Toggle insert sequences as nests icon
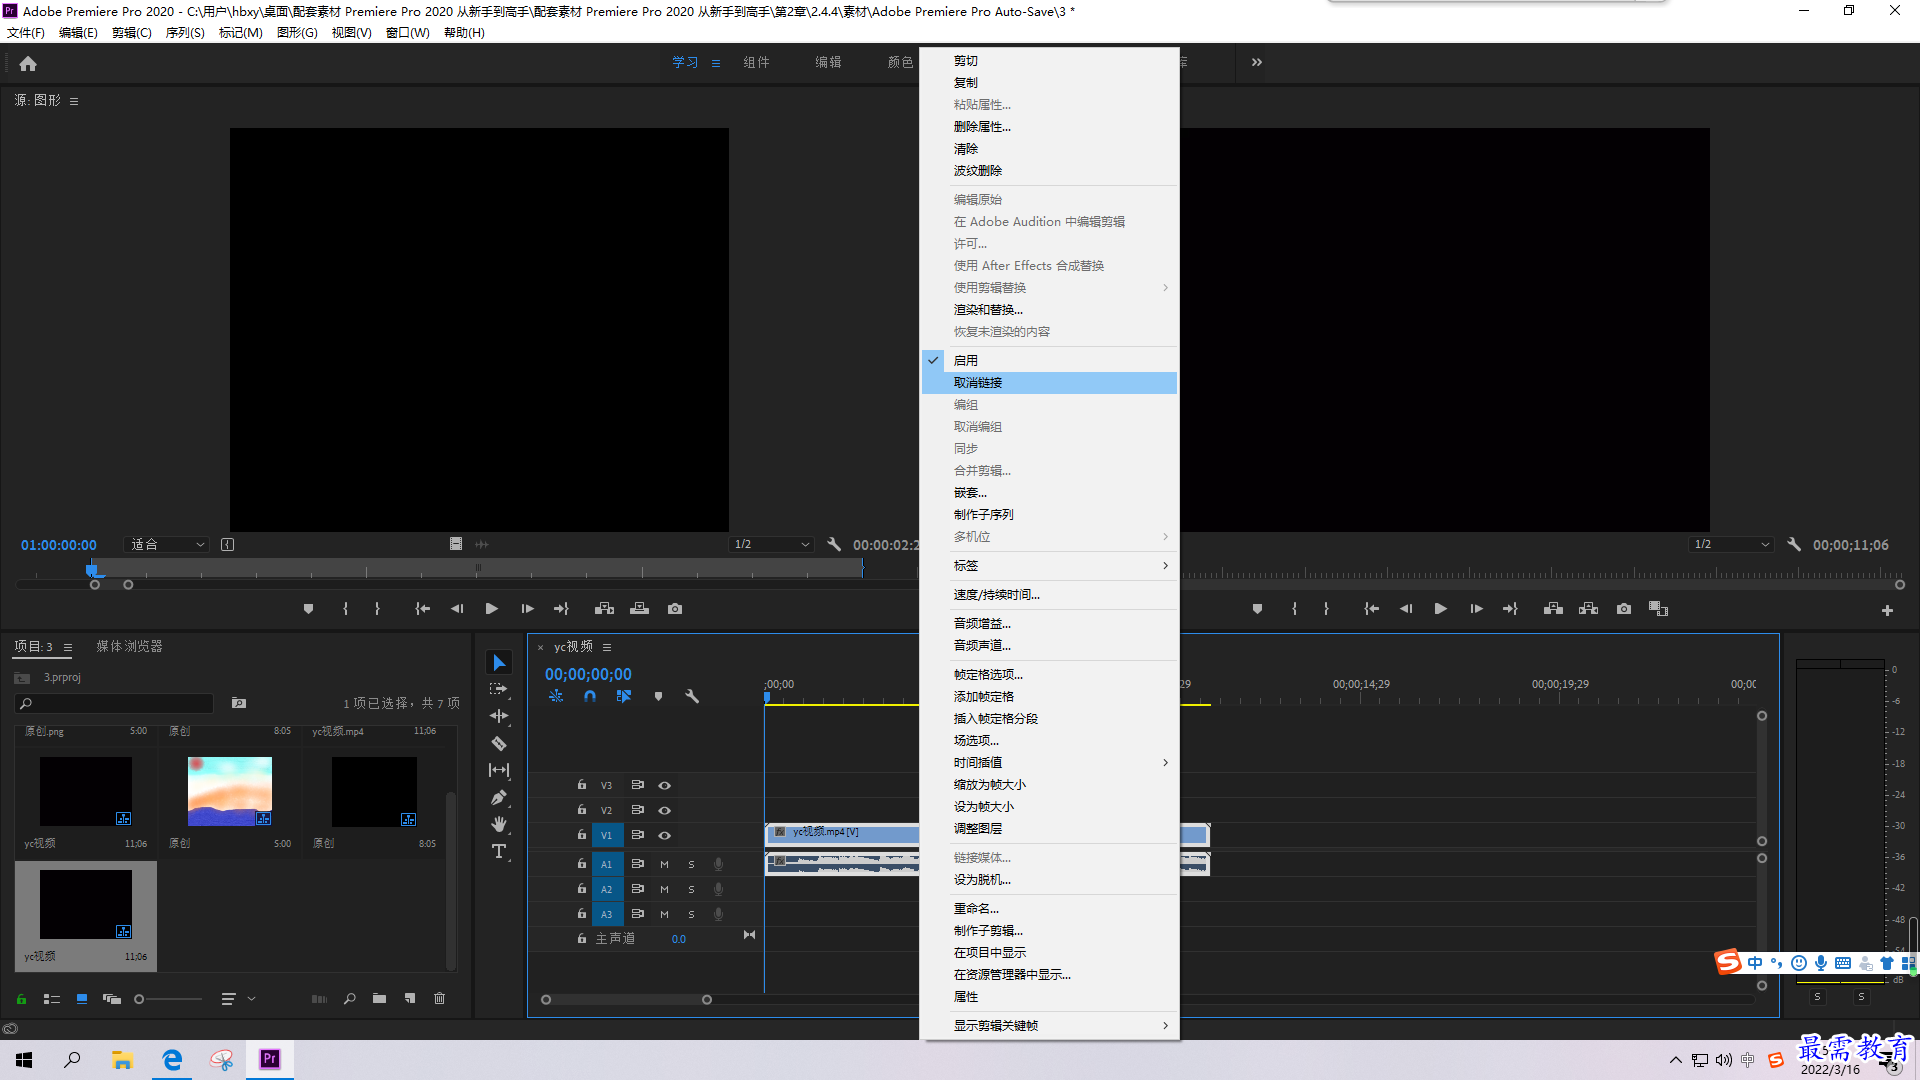This screenshot has width=1920, height=1080. point(556,696)
